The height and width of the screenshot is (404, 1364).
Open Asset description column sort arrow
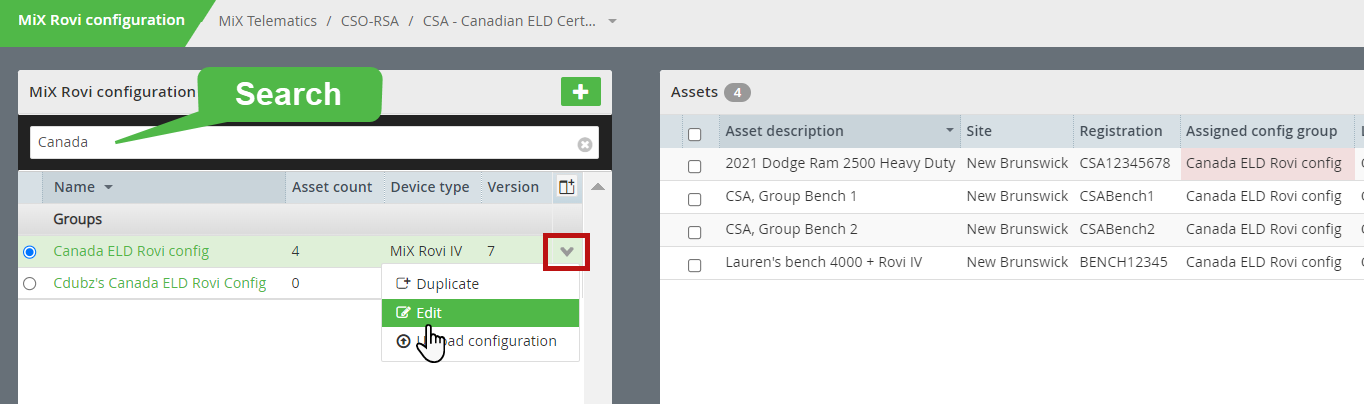(x=949, y=131)
